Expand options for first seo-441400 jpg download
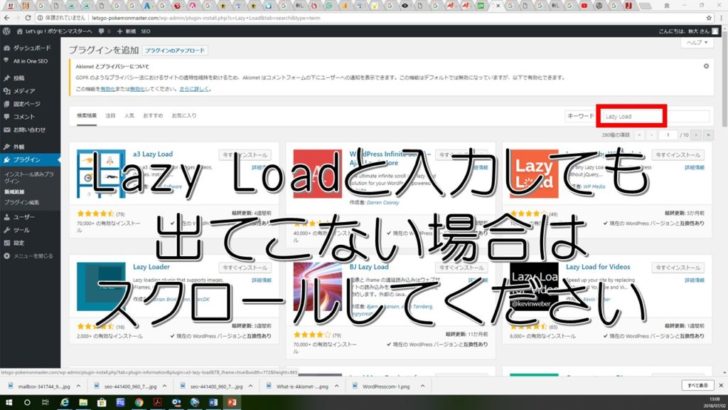Screen dimensions: 728x410 [164, 386]
